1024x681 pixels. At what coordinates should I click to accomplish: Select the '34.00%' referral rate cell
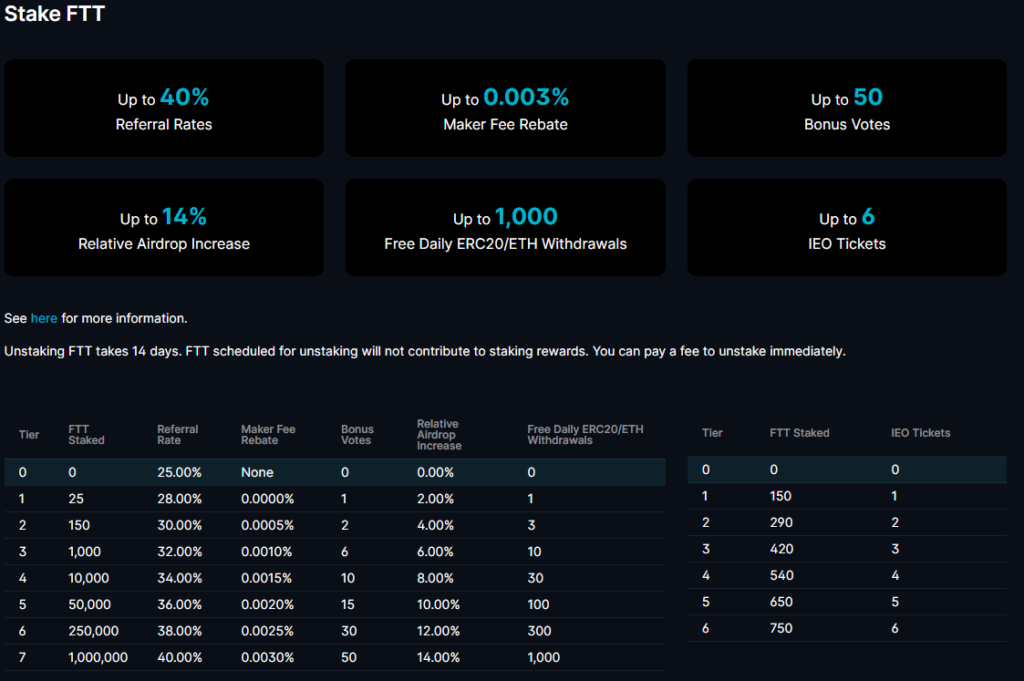179,578
